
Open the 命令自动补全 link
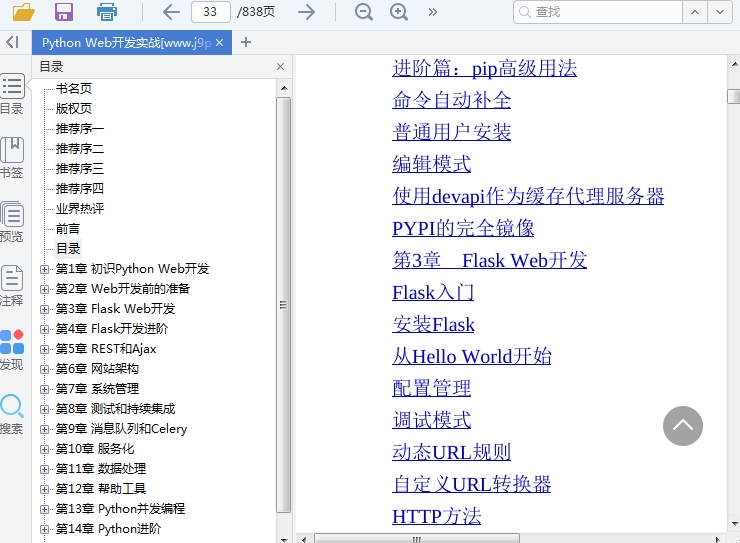(x=452, y=100)
